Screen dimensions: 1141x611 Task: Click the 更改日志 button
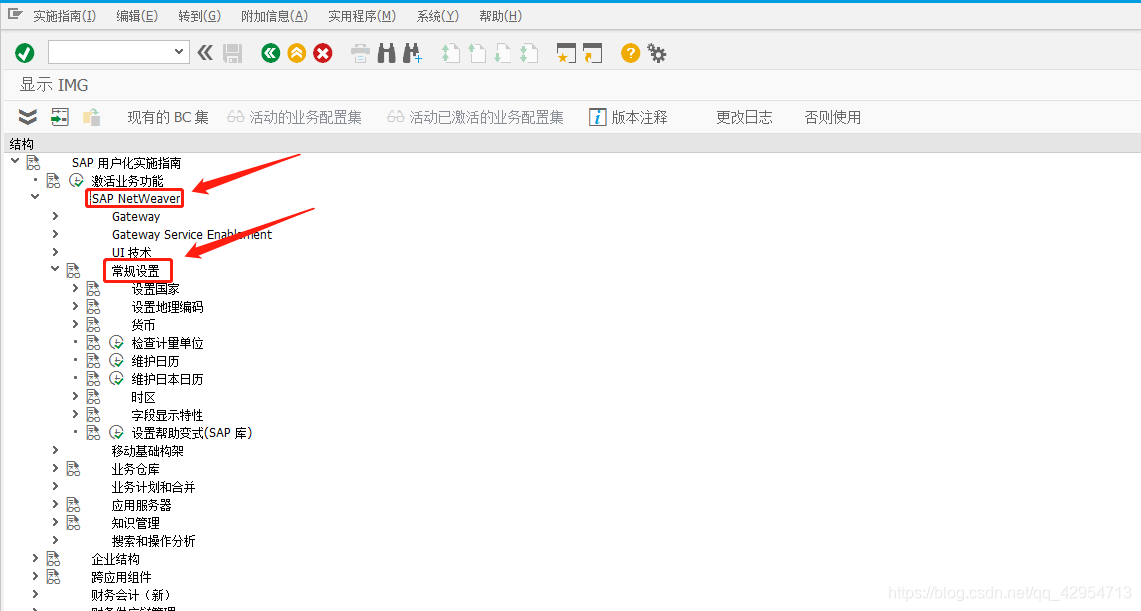click(x=744, y=117)
